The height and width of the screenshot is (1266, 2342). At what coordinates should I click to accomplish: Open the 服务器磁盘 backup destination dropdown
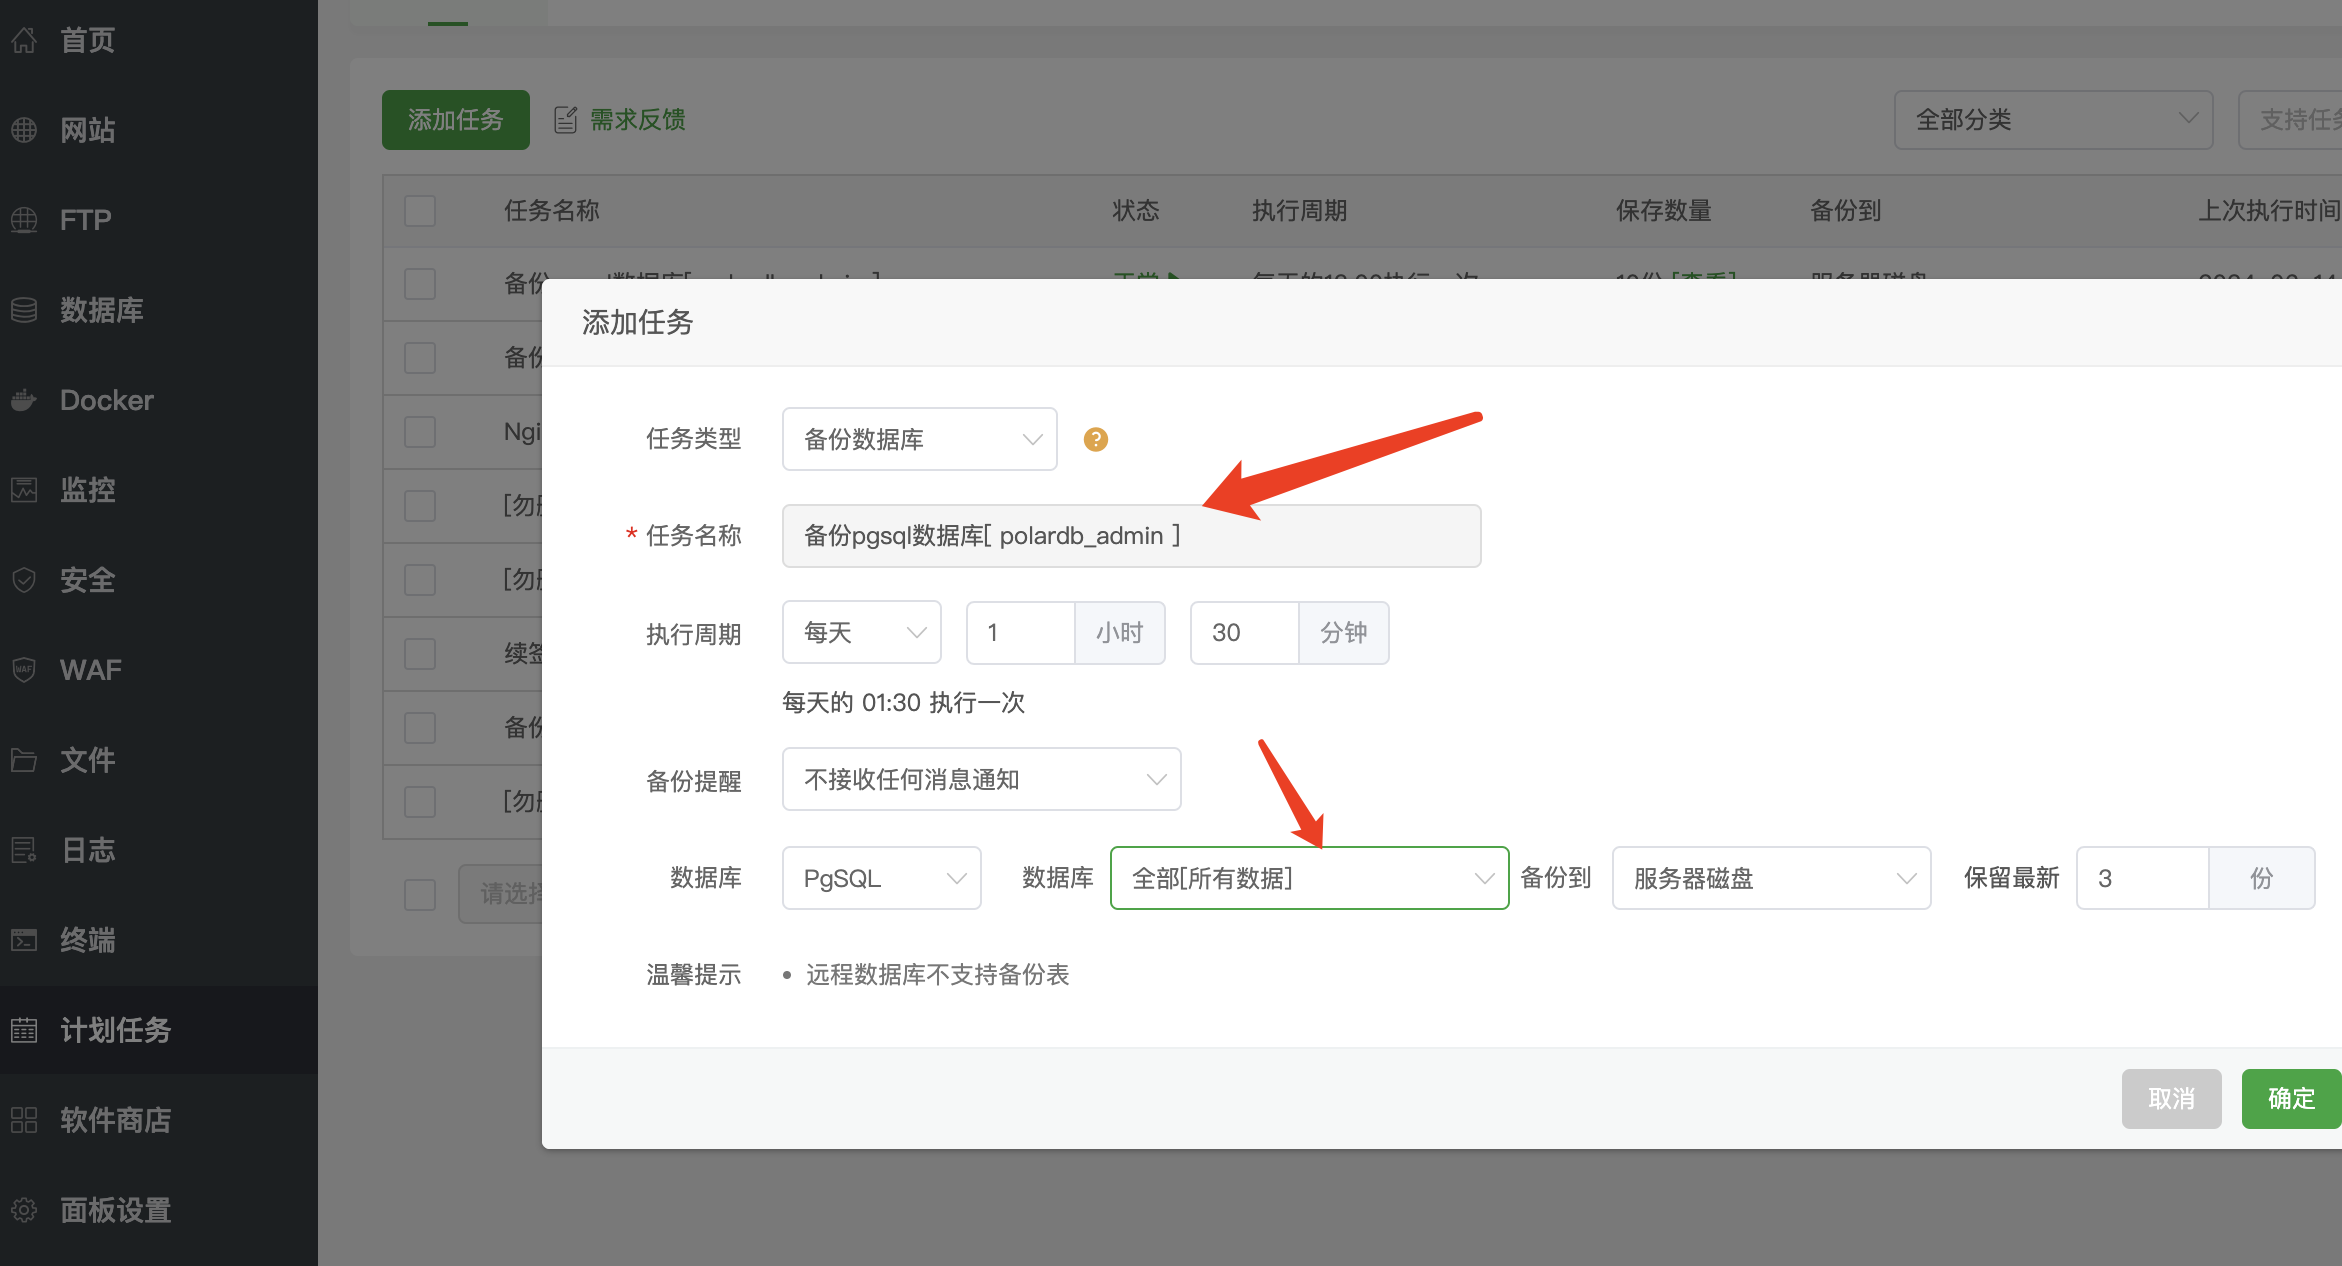point(1772,878)
